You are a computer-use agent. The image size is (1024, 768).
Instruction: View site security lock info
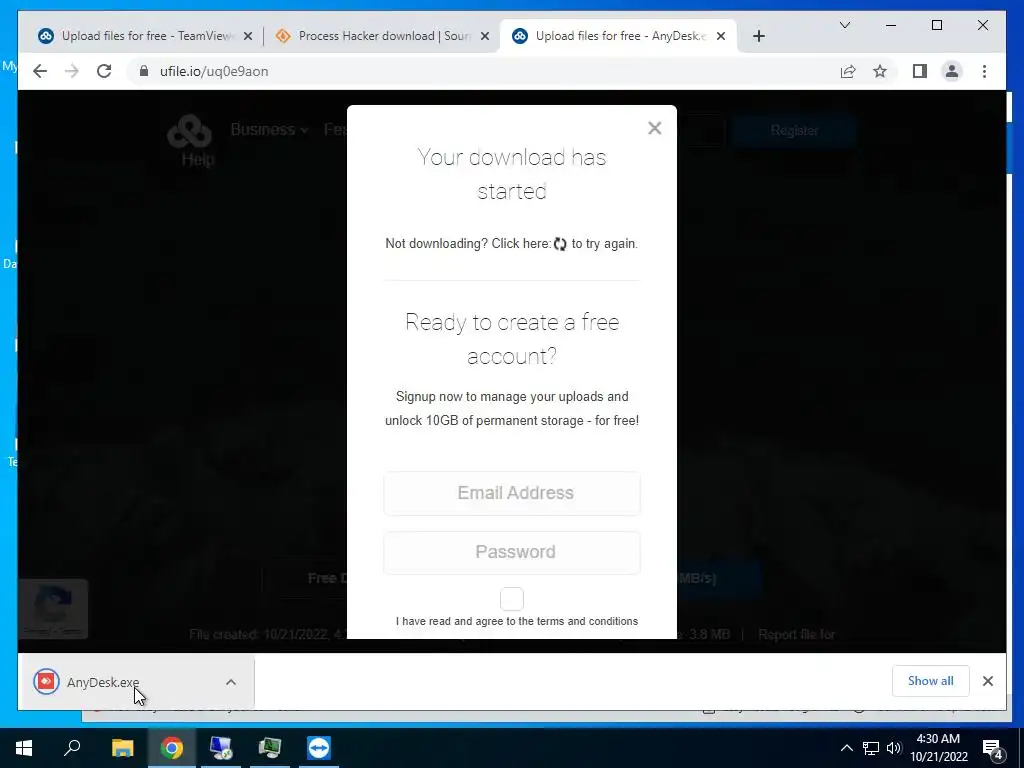point(144,71)
